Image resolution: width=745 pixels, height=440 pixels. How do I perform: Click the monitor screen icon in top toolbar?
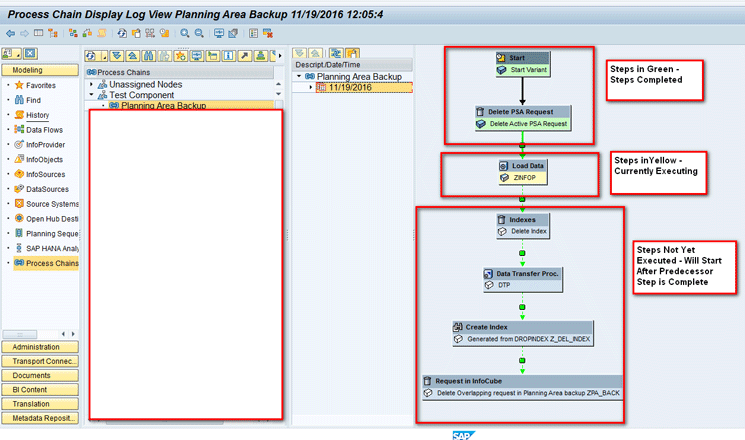pos(219,33)
